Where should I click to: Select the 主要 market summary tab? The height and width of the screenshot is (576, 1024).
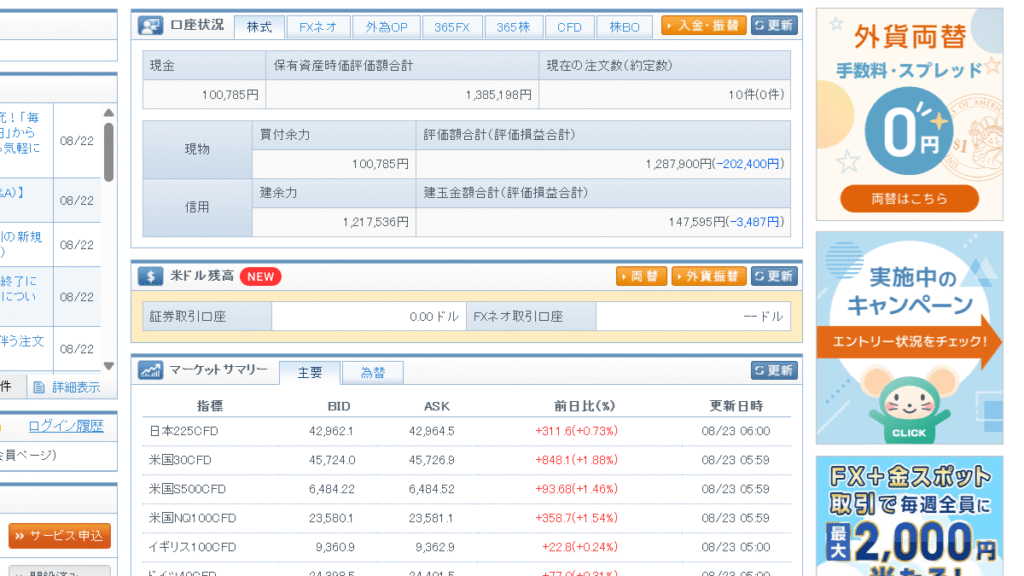(x=310, y=372)
